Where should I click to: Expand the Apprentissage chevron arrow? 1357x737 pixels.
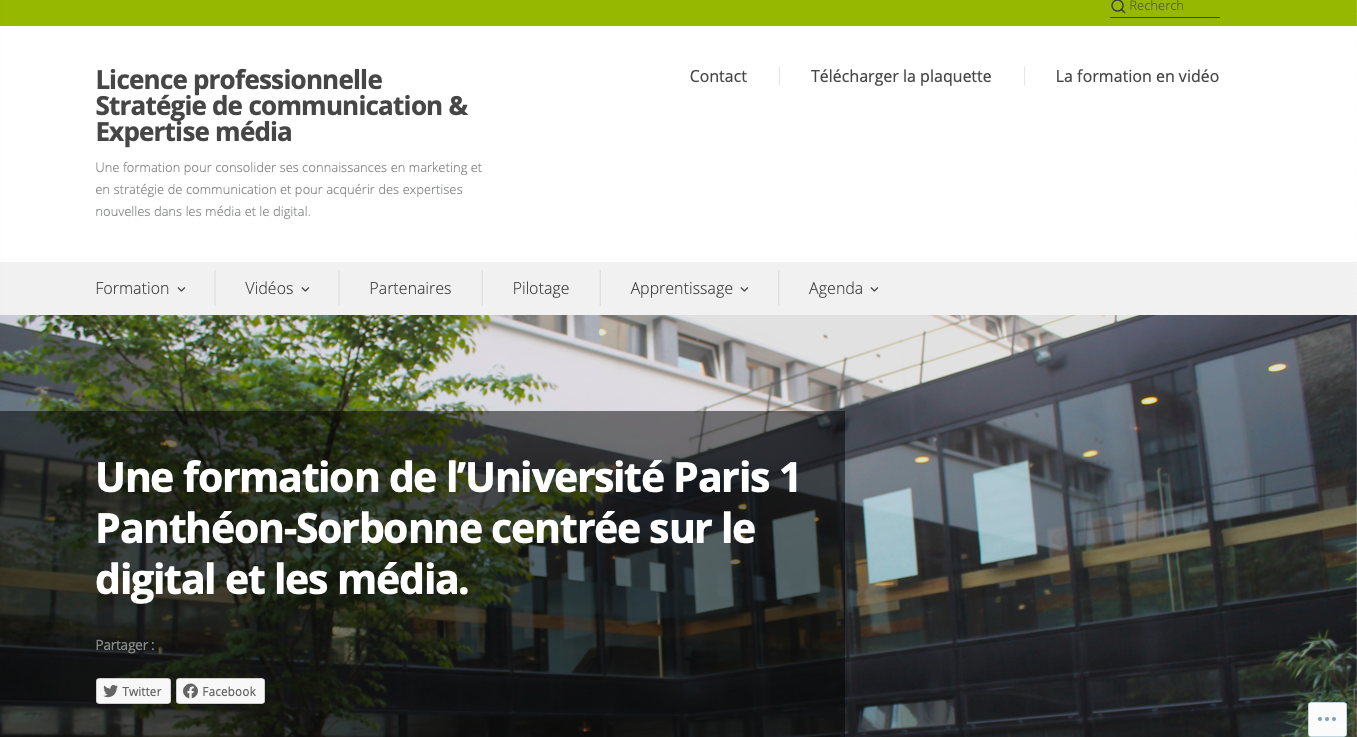[x=744, y=289]
